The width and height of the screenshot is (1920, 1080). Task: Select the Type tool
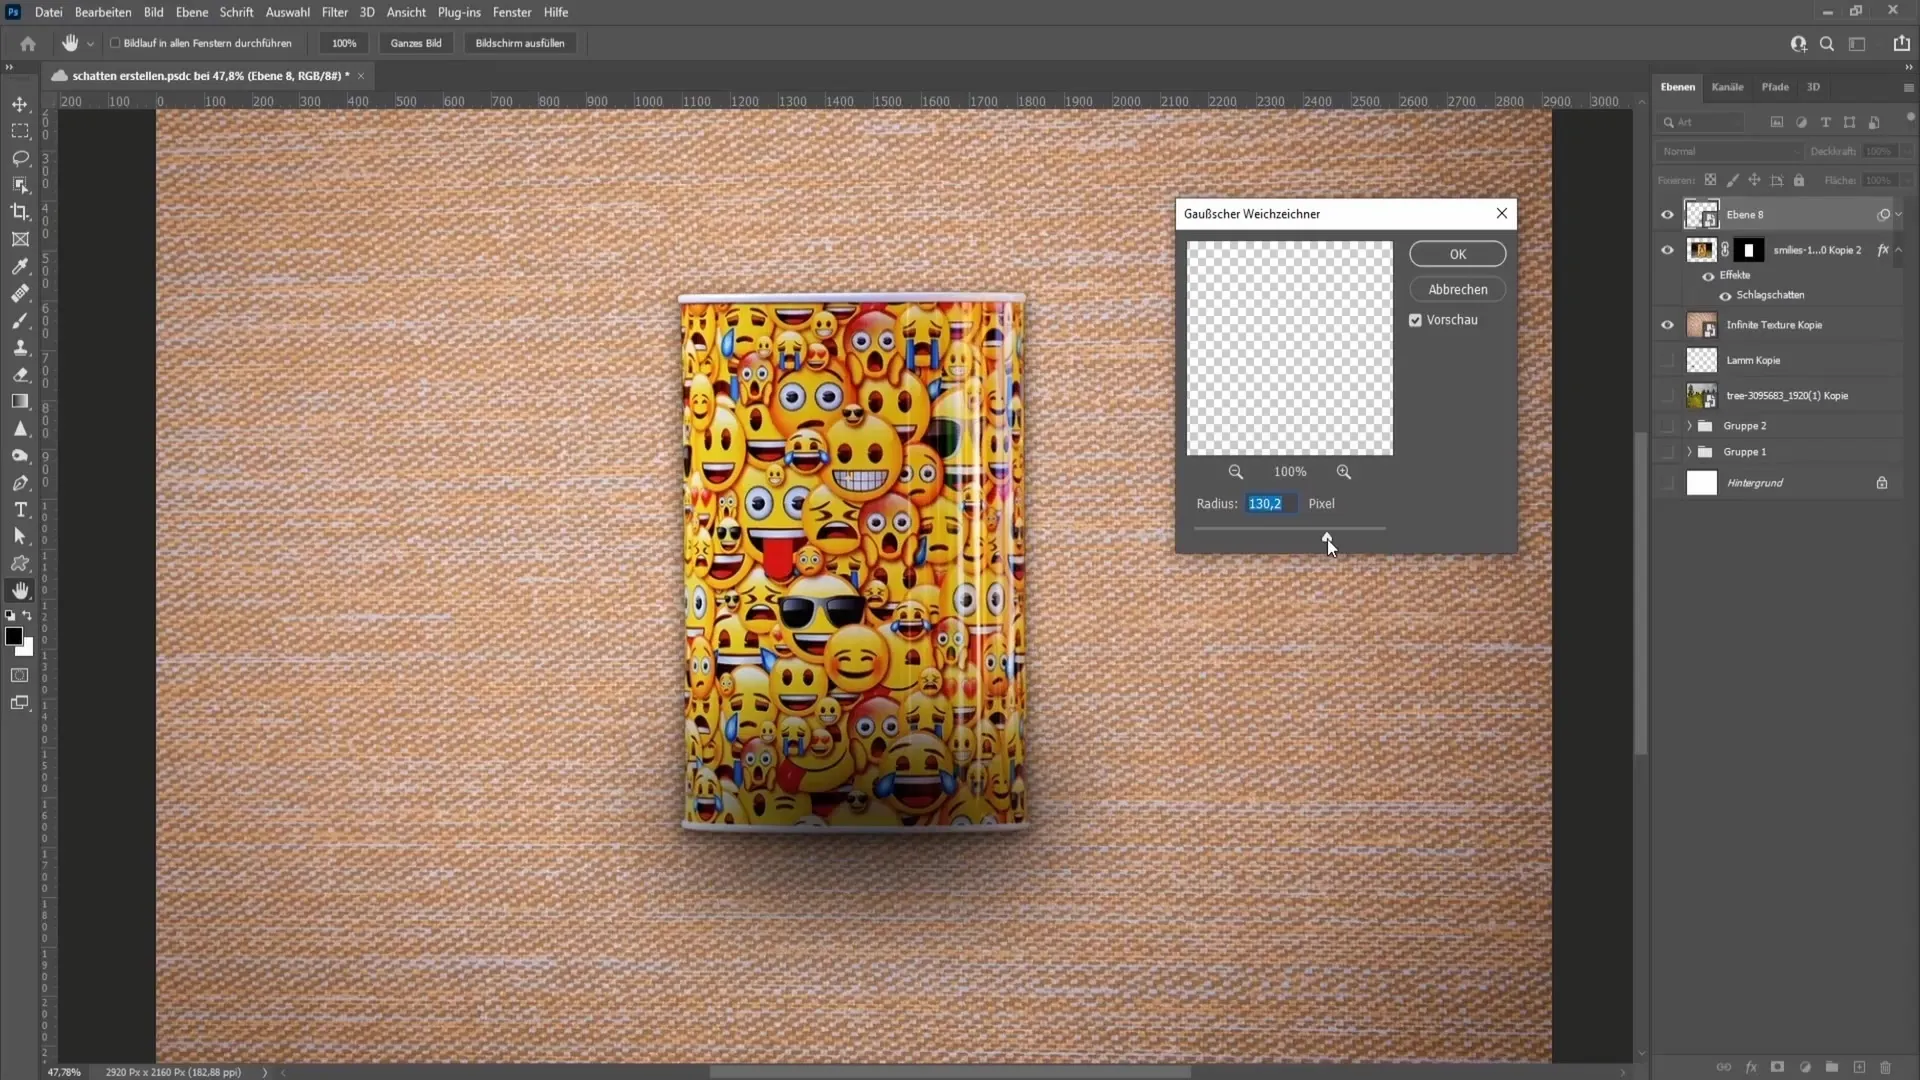(x=20, y=509)
